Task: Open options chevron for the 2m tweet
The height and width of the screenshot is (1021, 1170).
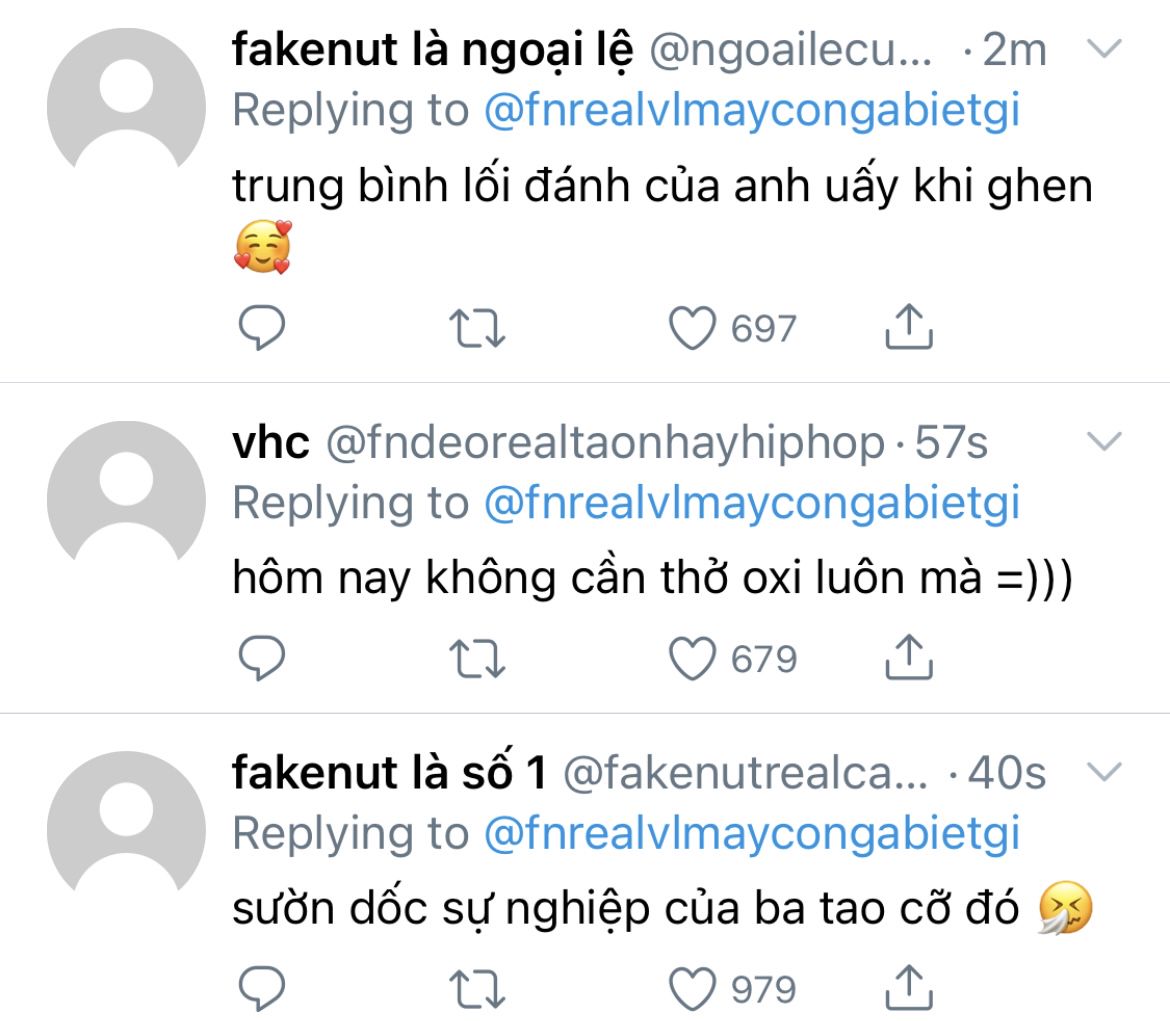Action: coord(1104,49)
